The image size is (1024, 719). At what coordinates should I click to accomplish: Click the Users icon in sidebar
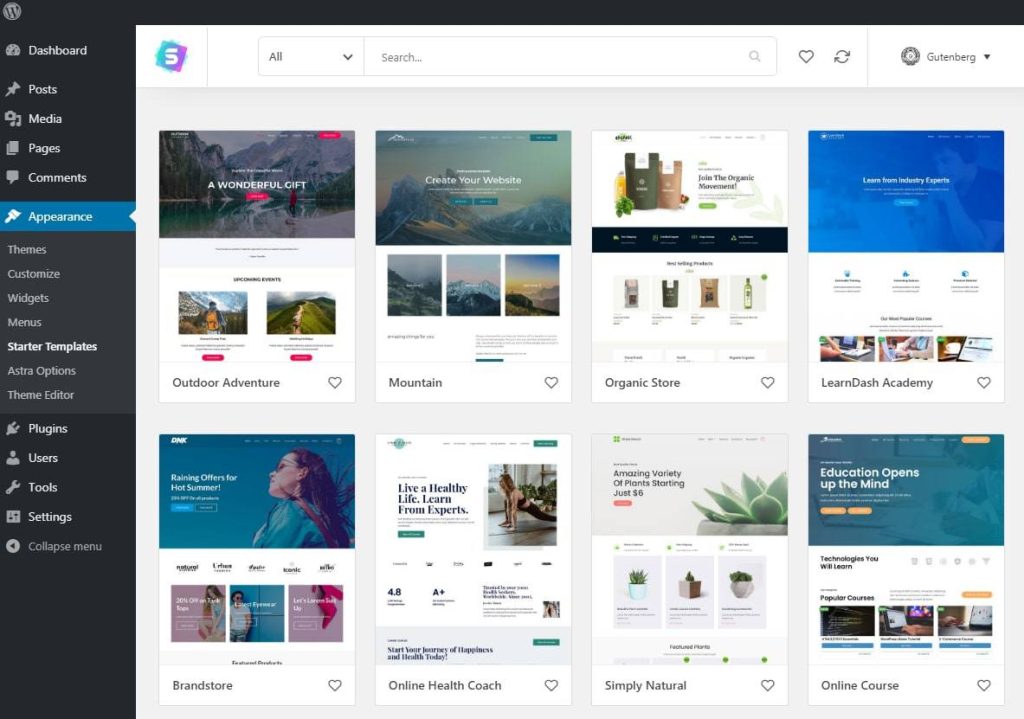click(x=16, y=458)
